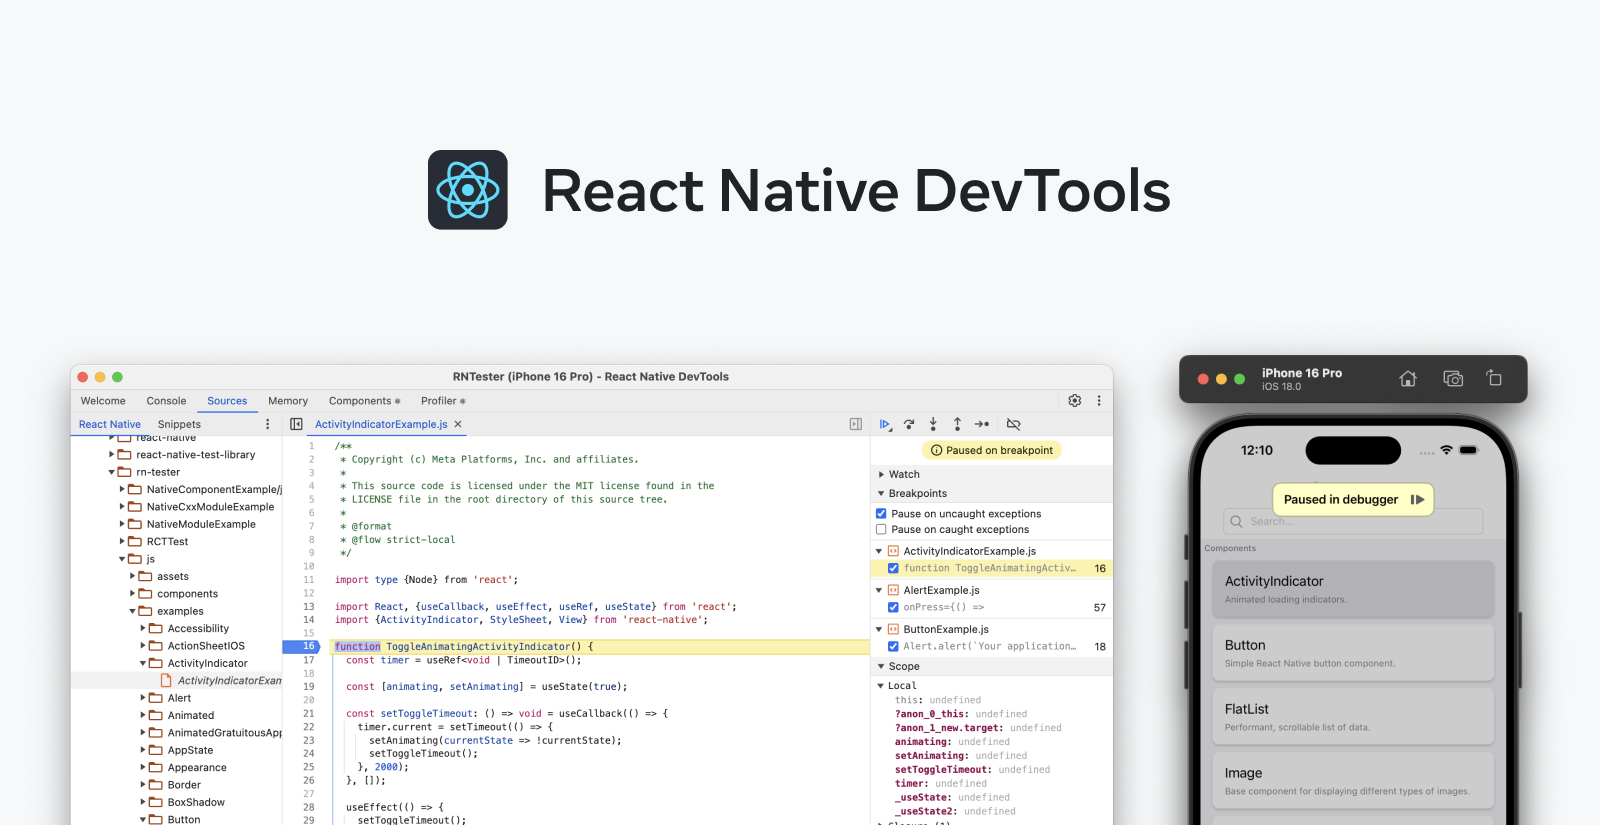The width and height of the screenshot is (1600, 825).
Task: Click the Step over function icon
Action: pos(909,424)
